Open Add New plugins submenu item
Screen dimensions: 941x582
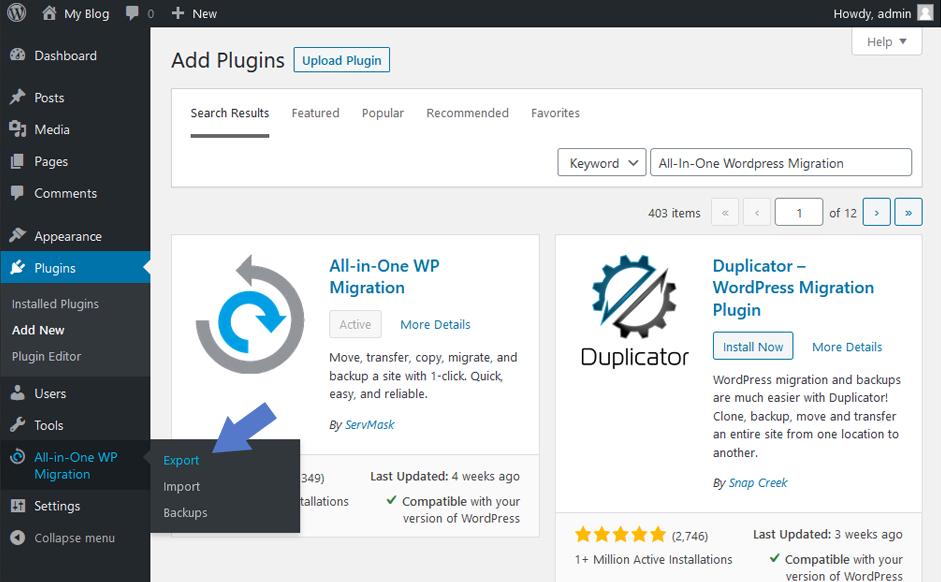38,330
